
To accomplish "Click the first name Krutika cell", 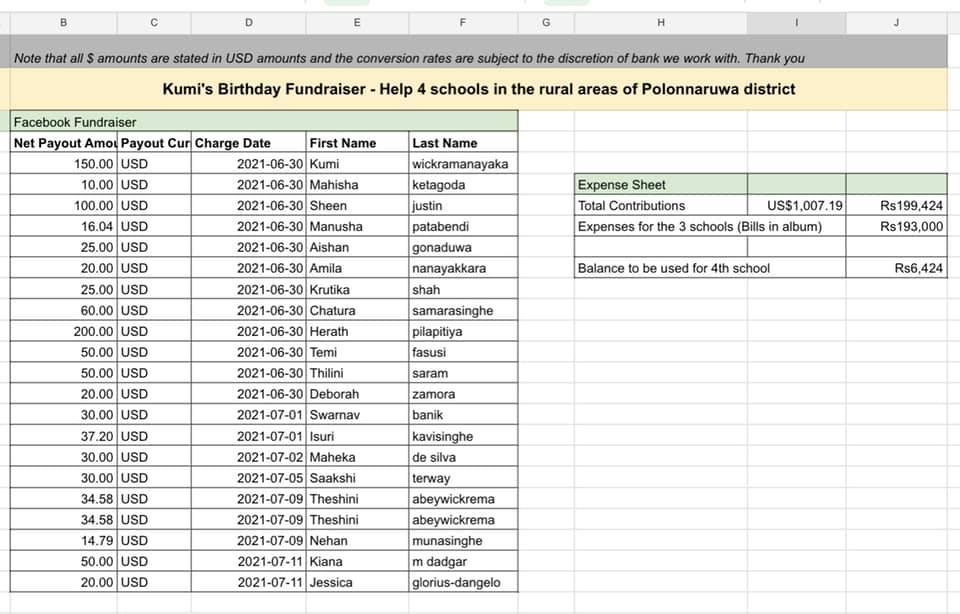I will pos(358,289).
